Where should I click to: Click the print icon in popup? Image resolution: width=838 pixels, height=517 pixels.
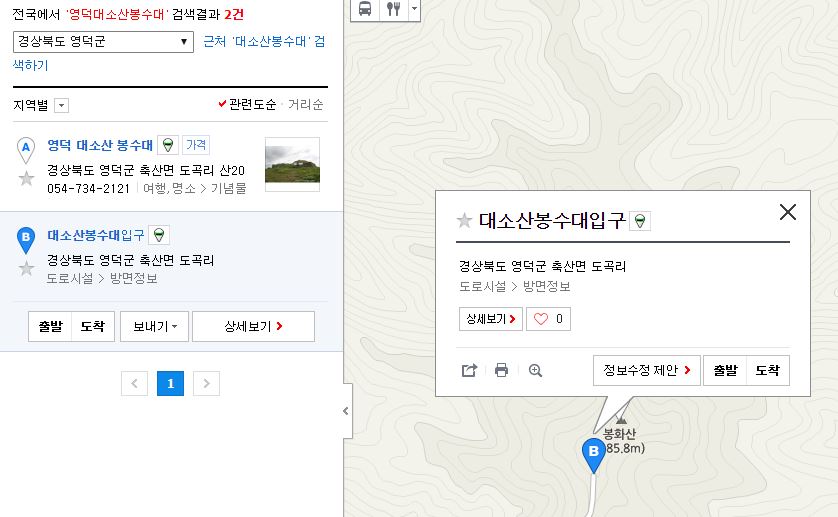click(x=502, y=370)
